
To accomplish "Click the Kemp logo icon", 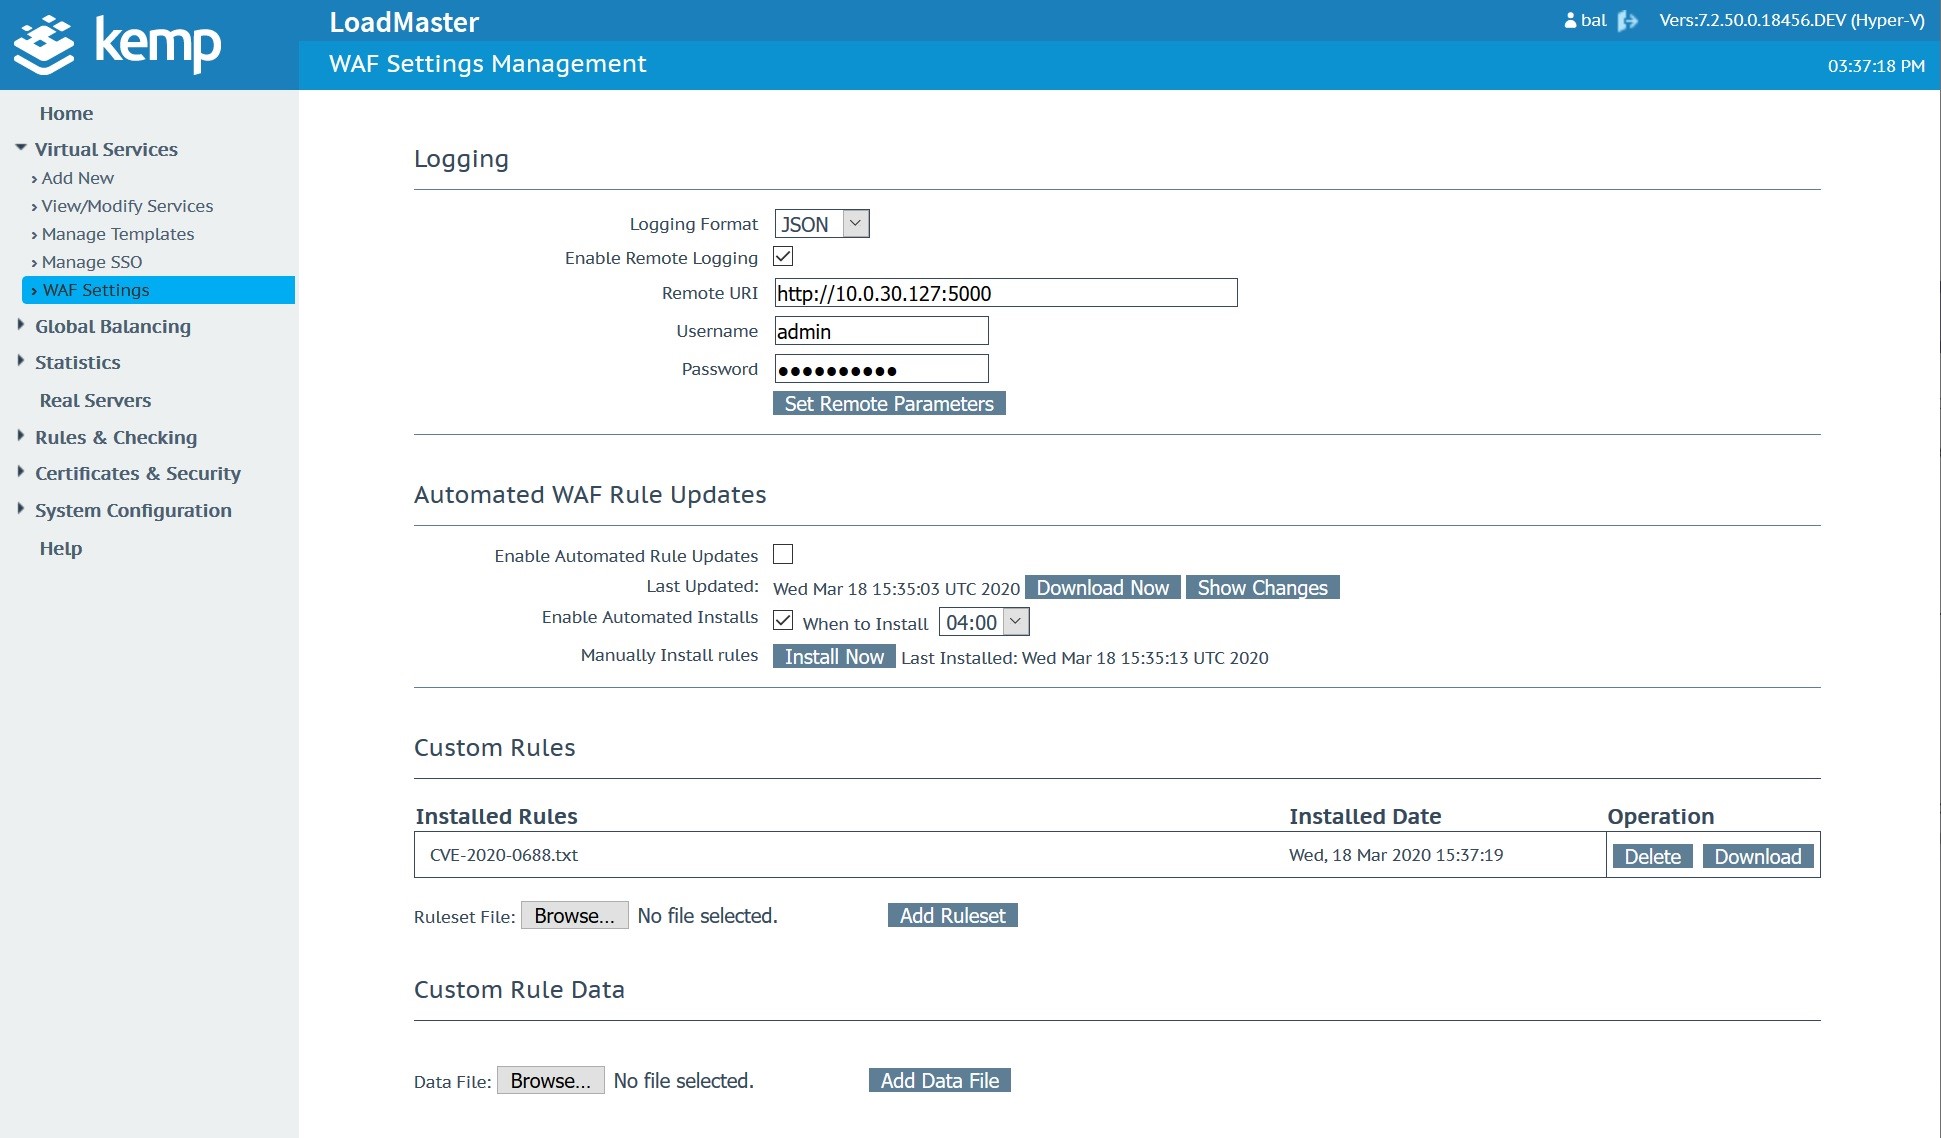I will click(44, 45).
